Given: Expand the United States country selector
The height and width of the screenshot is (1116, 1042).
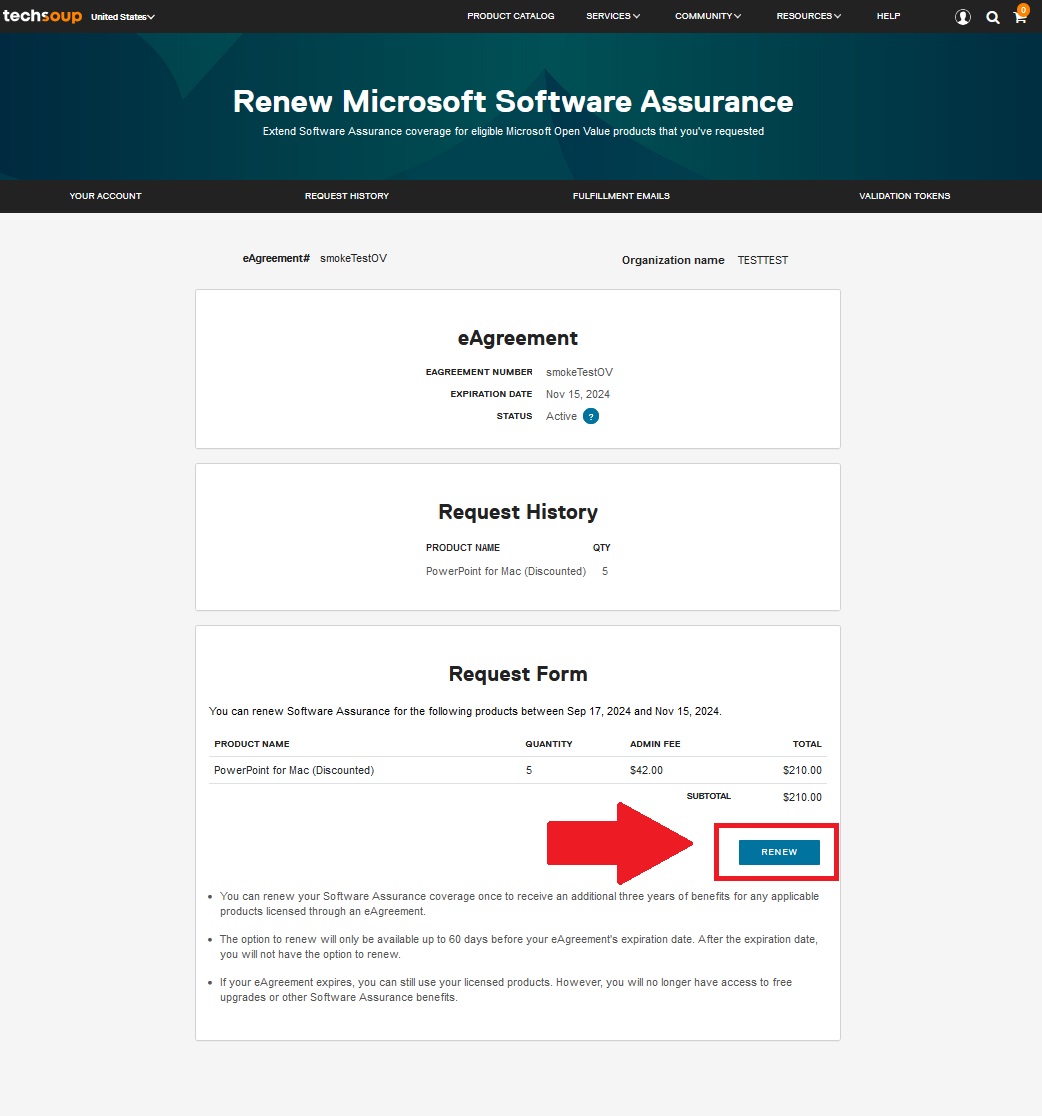Looking at the screenshot, I should pyautogui.click(x=122, y=16).
